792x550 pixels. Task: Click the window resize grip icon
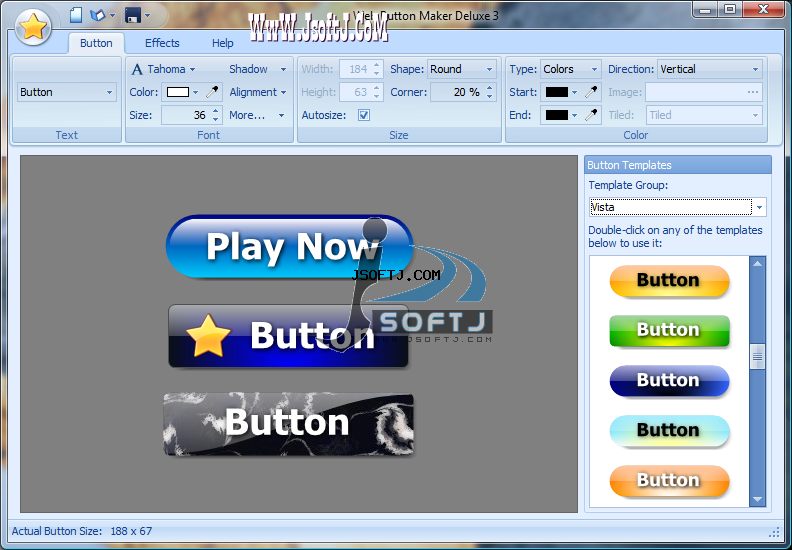click(x=774, y=532)
